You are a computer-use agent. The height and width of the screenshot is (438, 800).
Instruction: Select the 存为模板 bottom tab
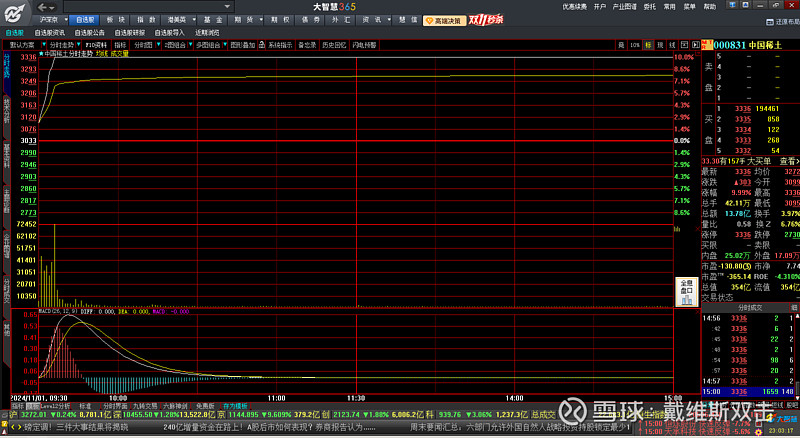235,406
